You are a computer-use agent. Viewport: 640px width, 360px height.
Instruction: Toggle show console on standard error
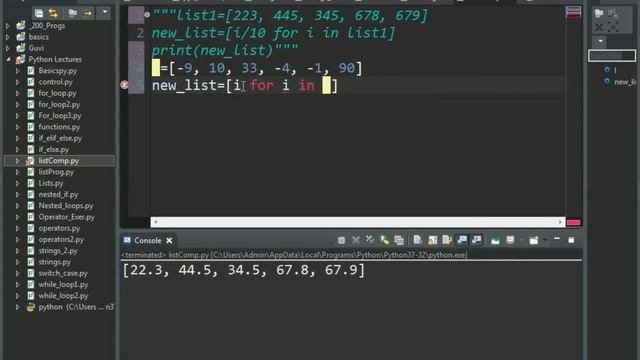(476, 240)
